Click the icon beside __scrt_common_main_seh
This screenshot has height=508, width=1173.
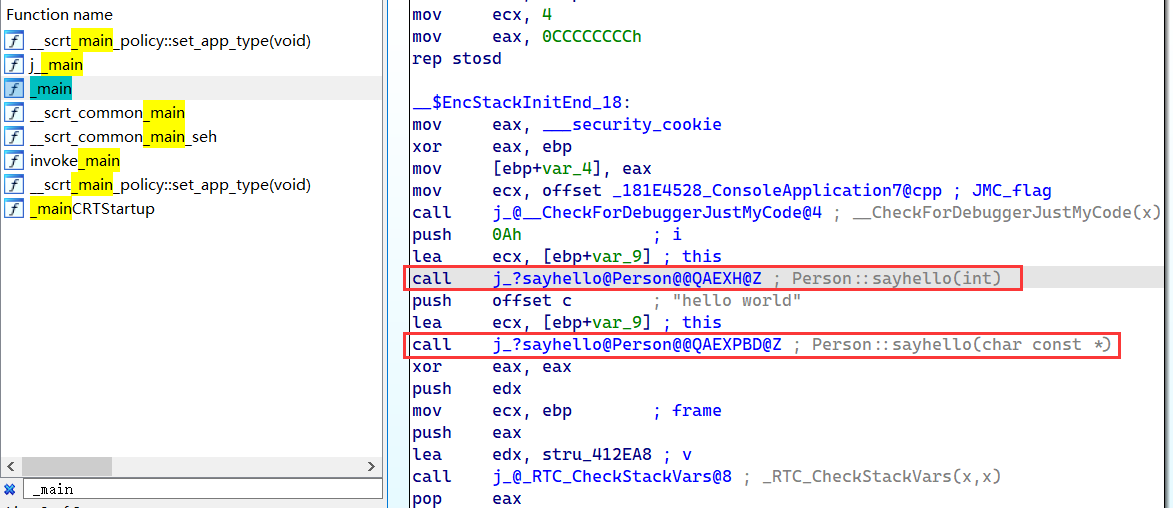click(14, 137)
